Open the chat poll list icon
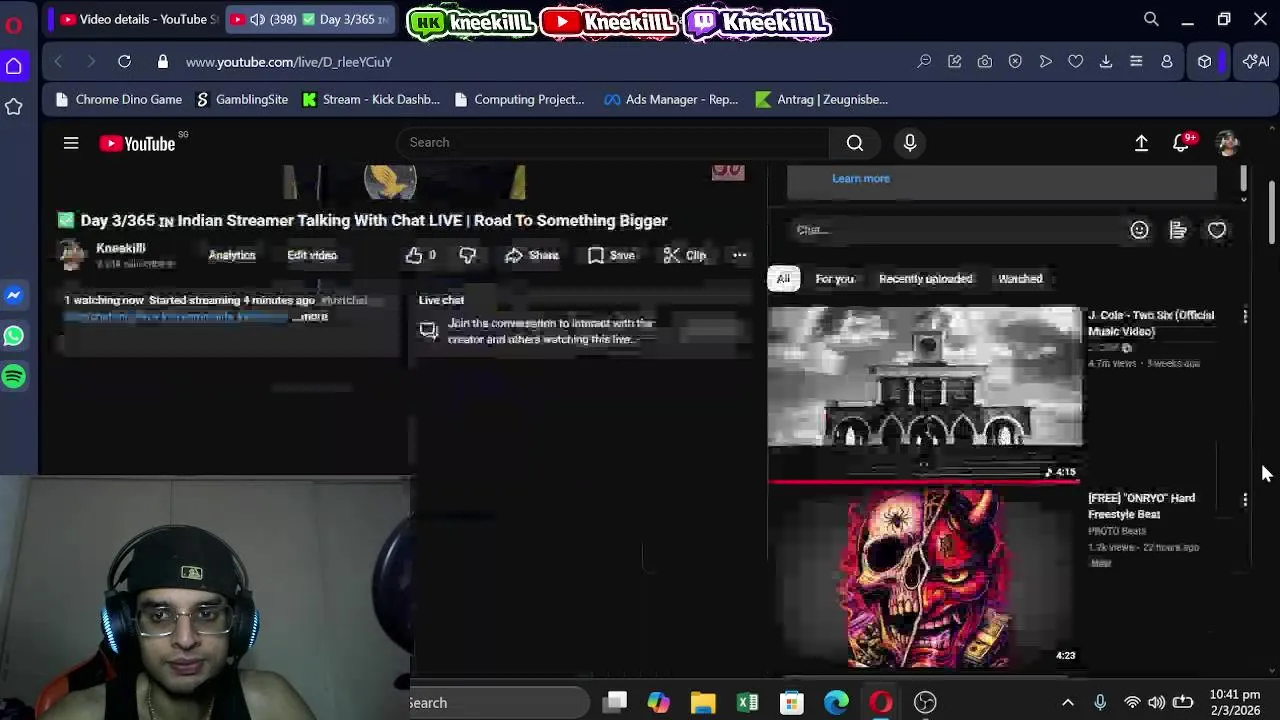 [1178, 230]
